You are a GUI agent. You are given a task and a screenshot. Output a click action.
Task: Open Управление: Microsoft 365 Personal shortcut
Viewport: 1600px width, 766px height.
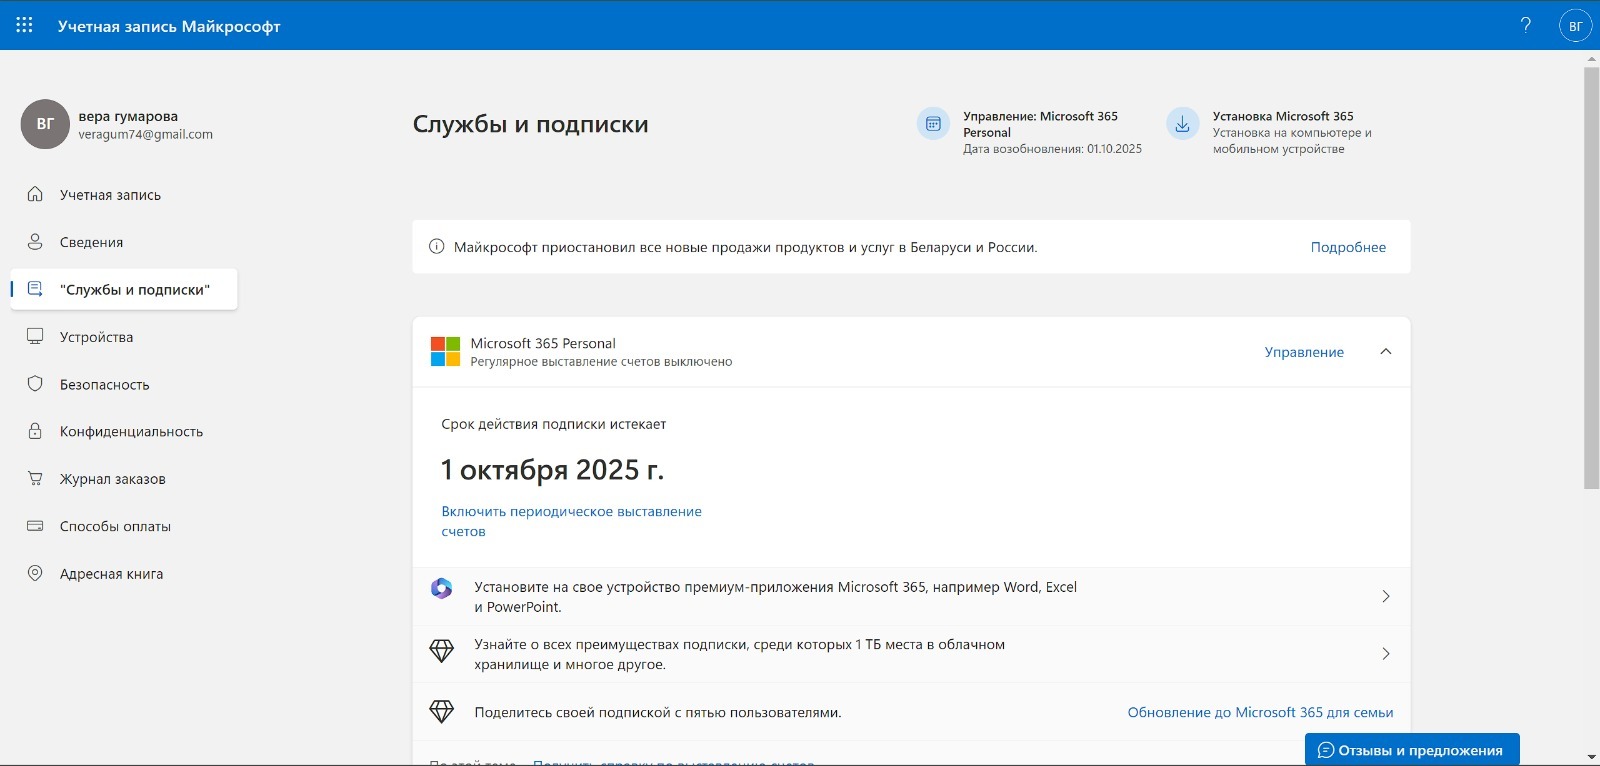pyautogui.click(x=1030, y=132)
